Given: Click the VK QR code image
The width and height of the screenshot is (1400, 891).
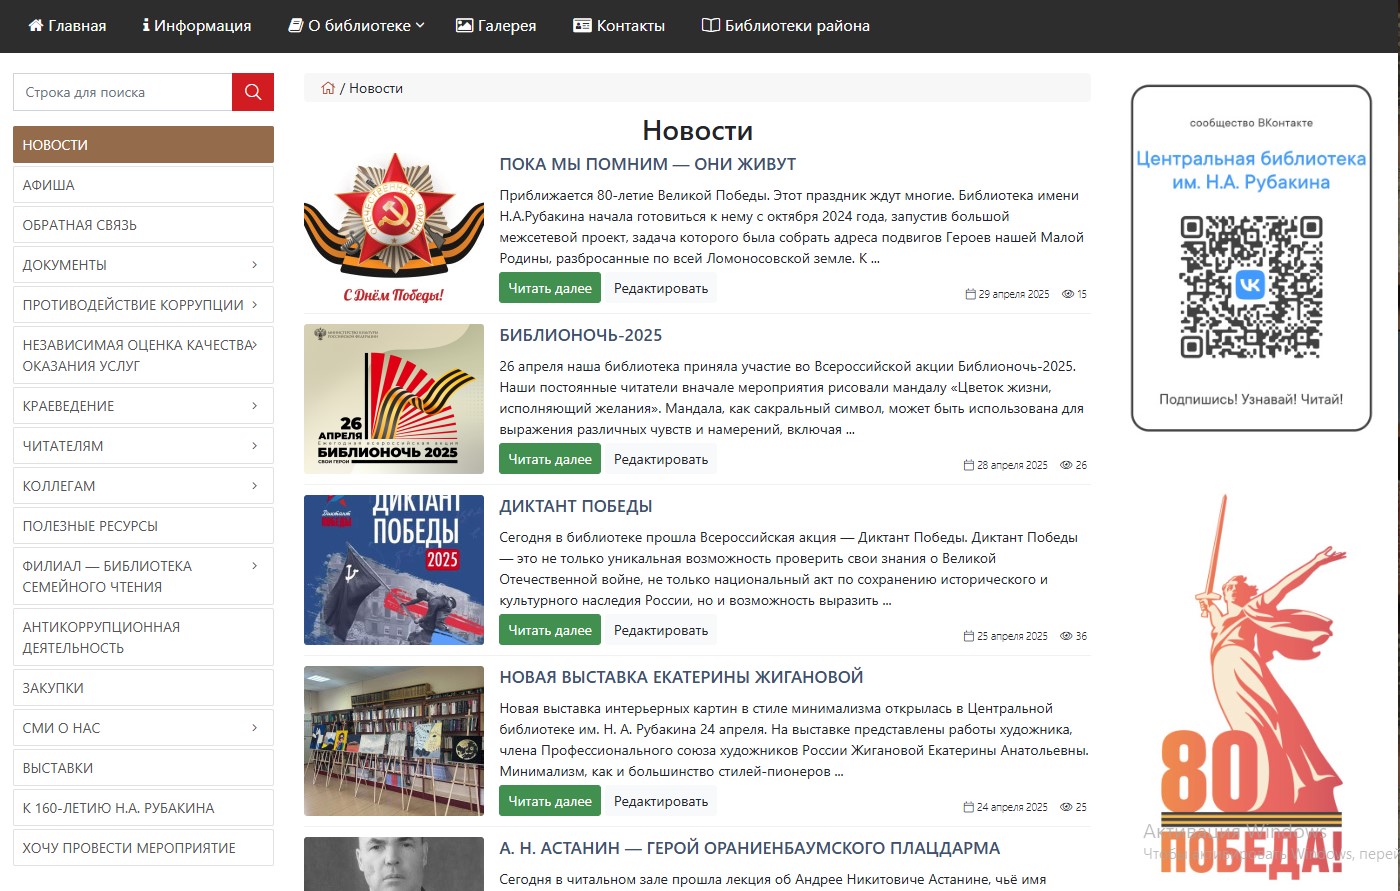Looking at the screenshot, I should click(x=1251, y=286).
